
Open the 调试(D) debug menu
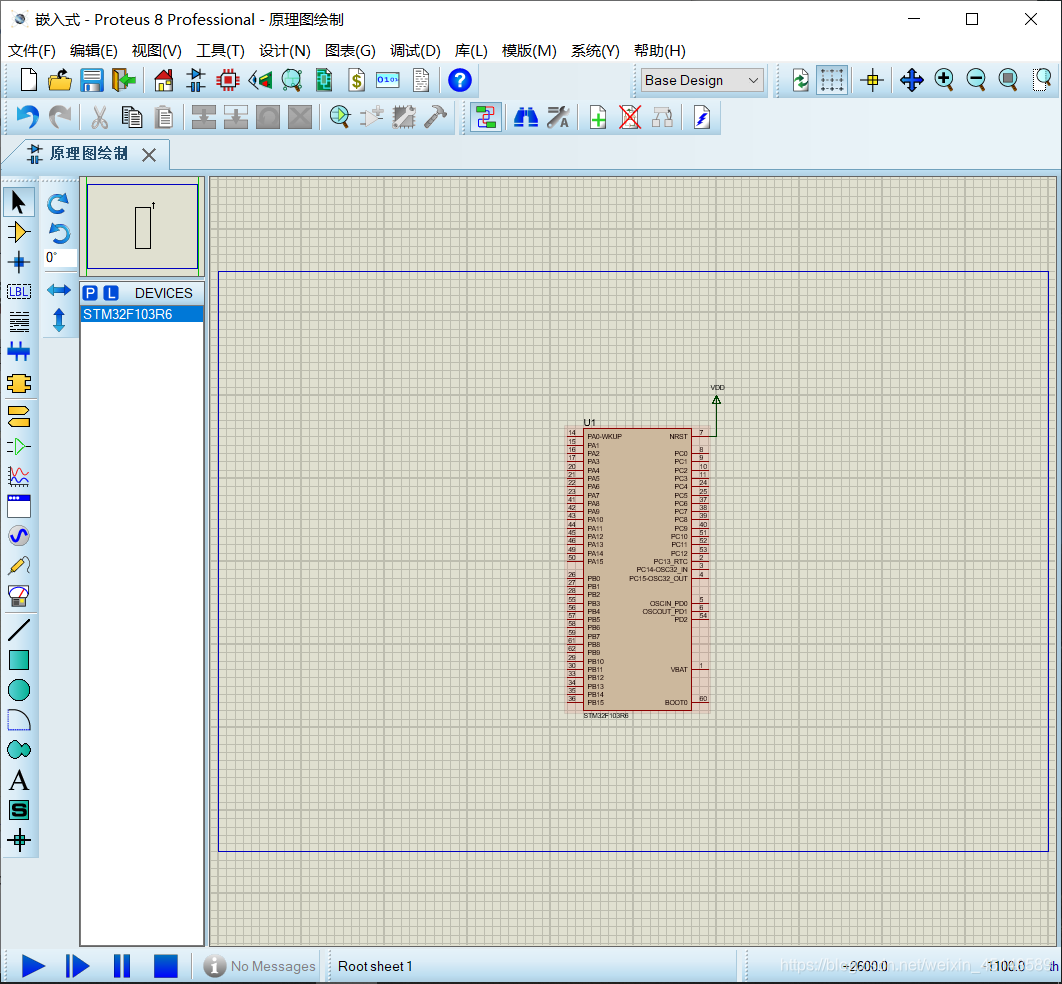pos(415,51)
